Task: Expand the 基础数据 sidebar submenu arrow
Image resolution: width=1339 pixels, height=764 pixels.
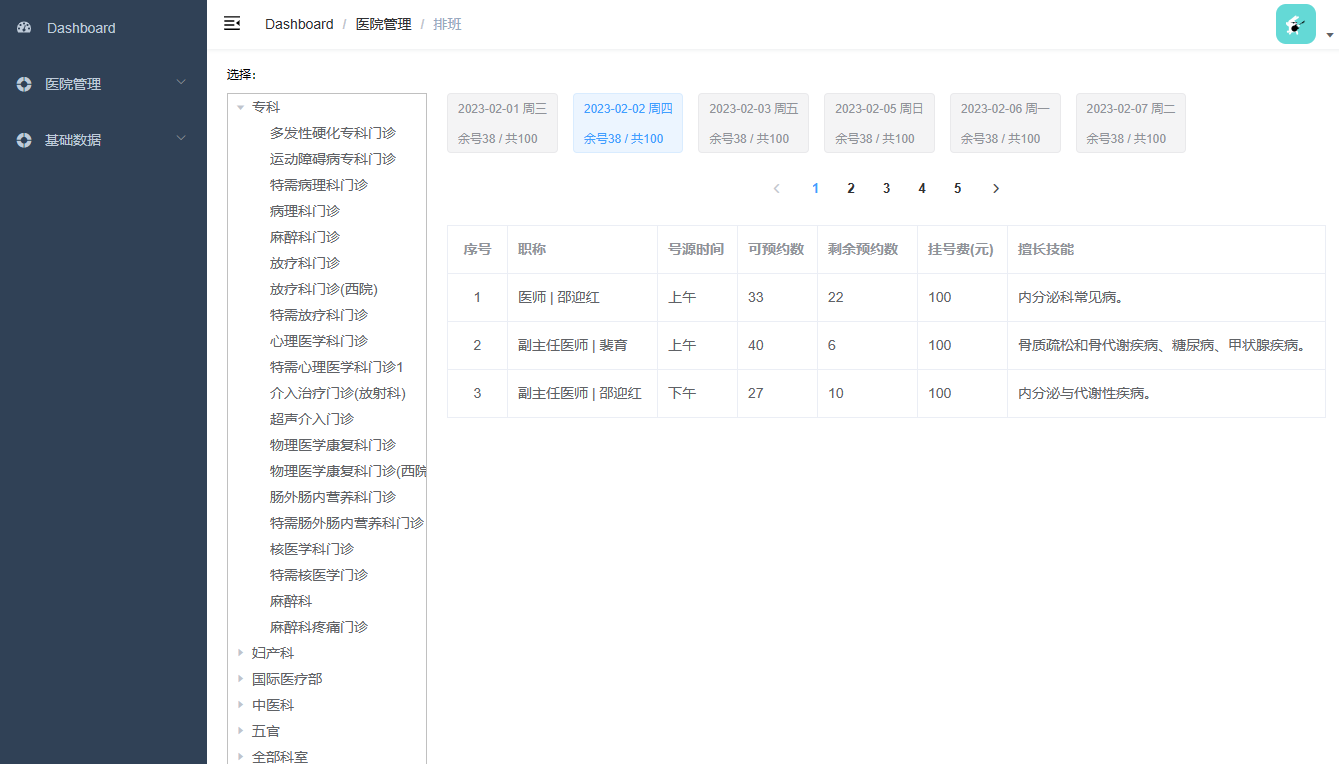Action: (181, 138)
